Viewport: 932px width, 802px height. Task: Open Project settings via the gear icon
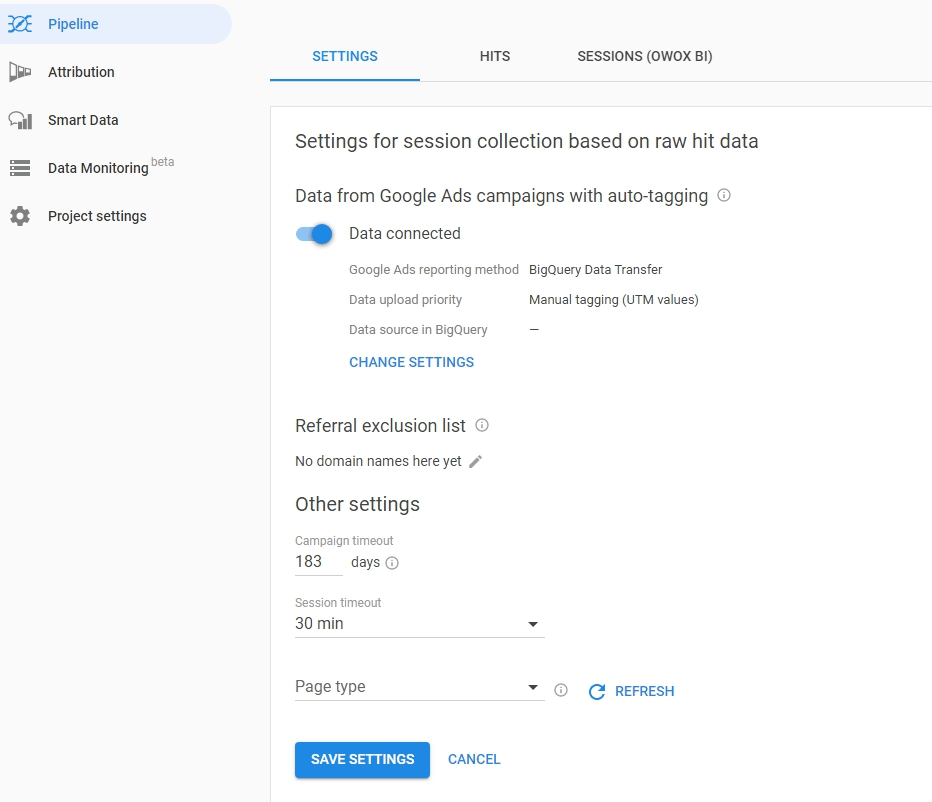pyautogui.click(x=20, y=215)
